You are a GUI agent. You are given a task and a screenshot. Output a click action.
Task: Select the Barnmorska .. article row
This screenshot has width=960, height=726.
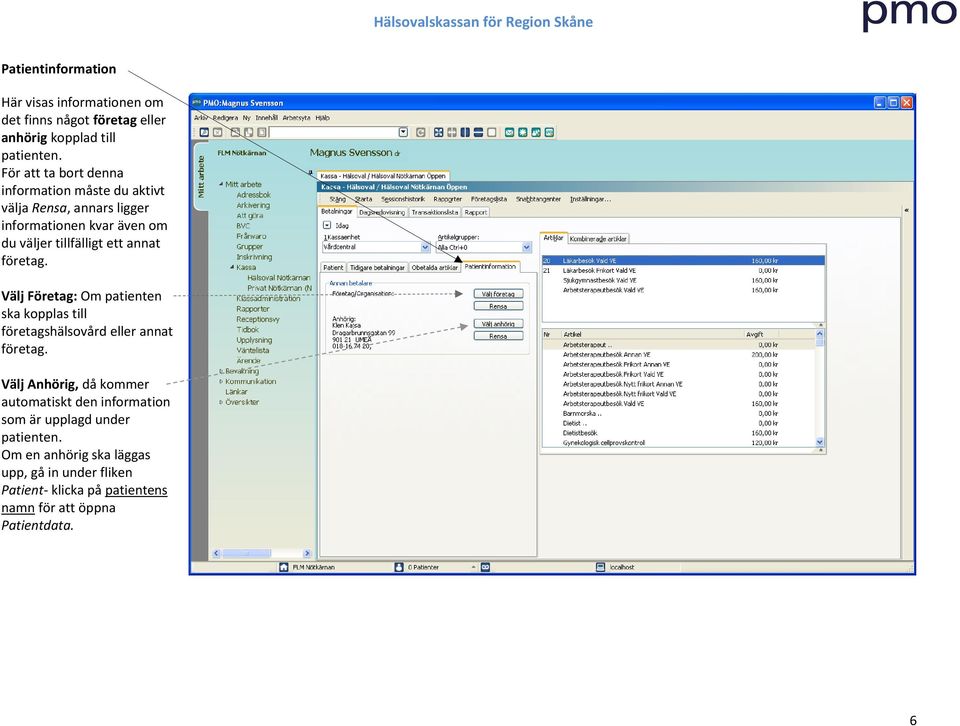click(679, 413)
